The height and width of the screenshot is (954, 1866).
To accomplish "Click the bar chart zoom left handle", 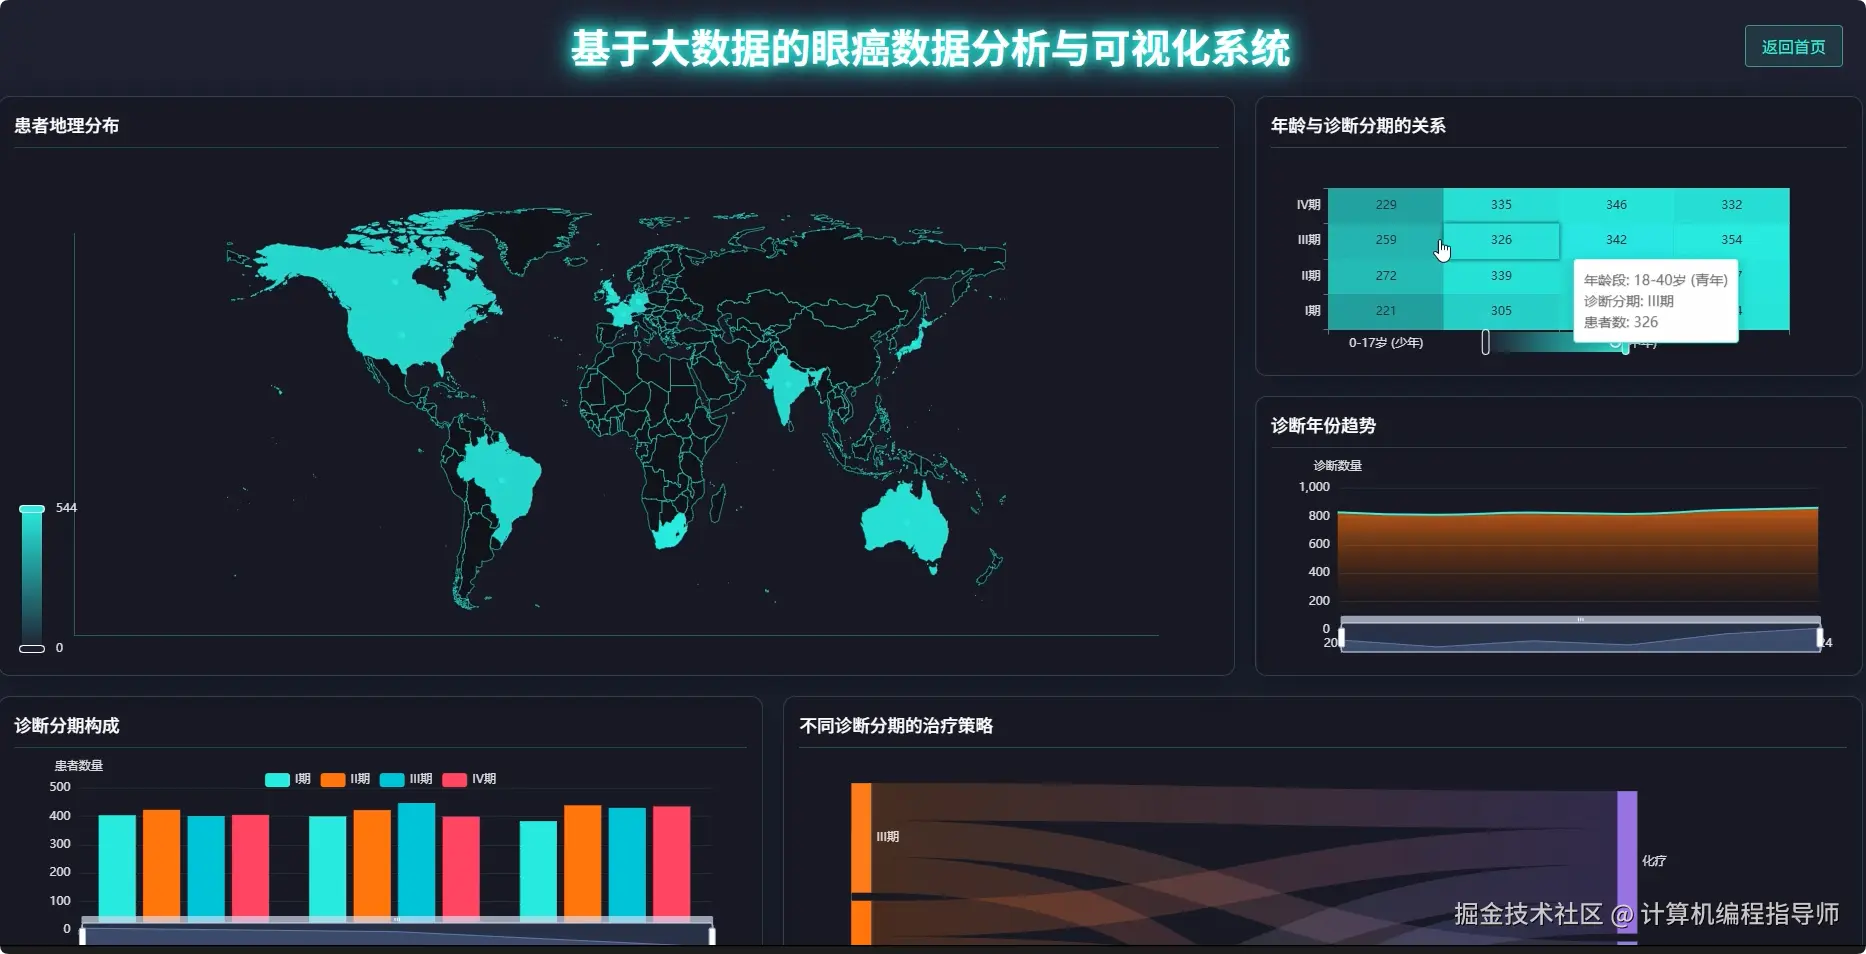I will [x=82, y=936].
